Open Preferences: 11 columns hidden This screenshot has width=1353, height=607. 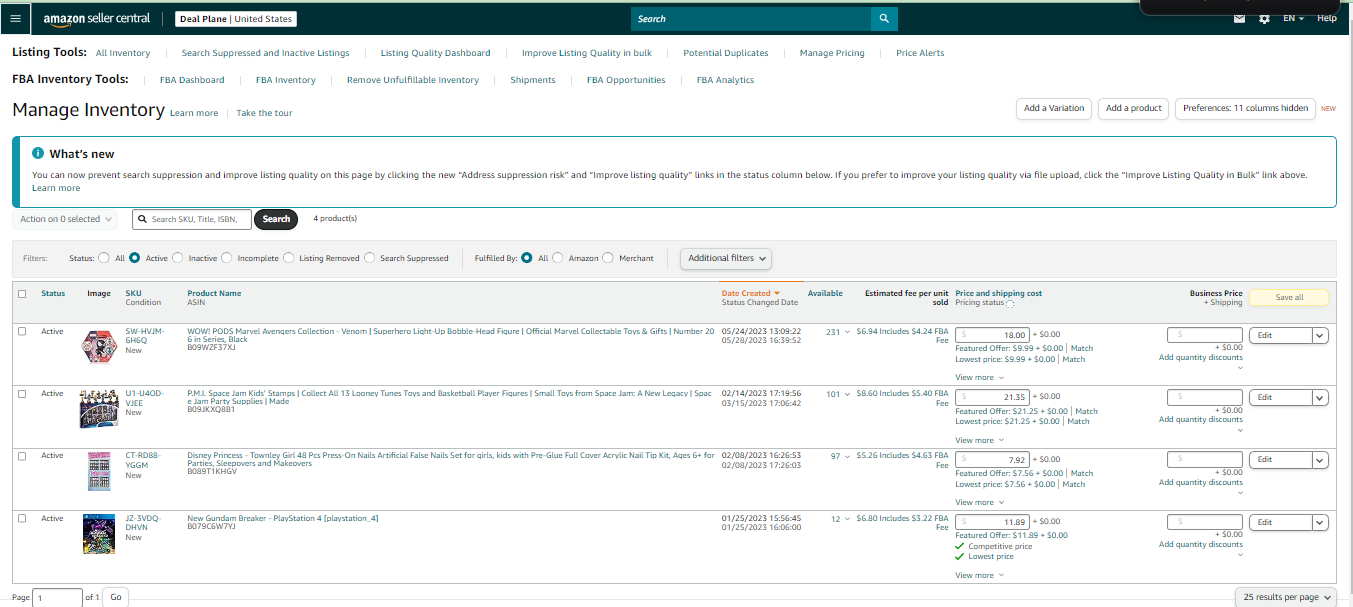[1245, 108]
